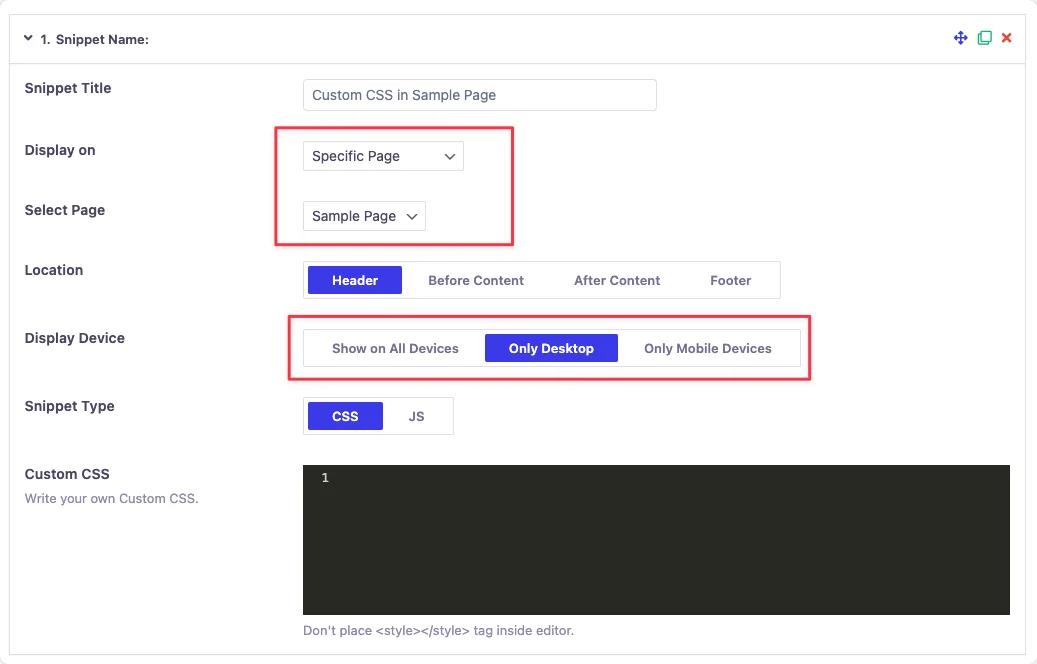Click the Select Page label
This screenshot has width=1037, height=664.
pyautogui.click(x=65, y=210)
